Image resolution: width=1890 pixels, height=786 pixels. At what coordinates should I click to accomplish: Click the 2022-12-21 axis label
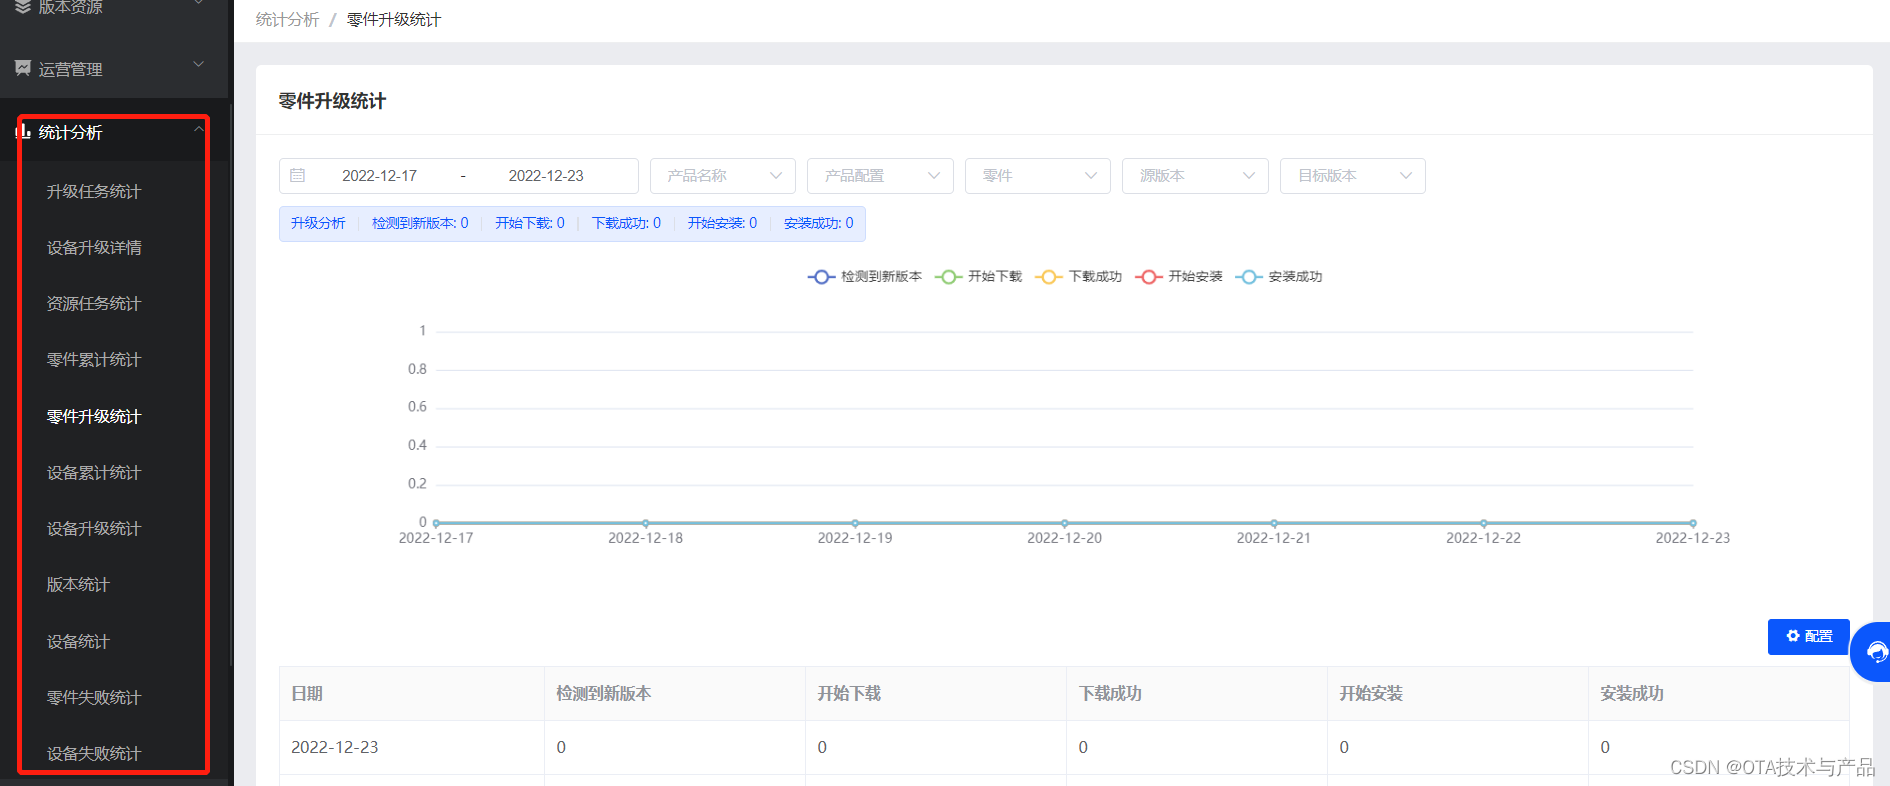(1274, 538)
